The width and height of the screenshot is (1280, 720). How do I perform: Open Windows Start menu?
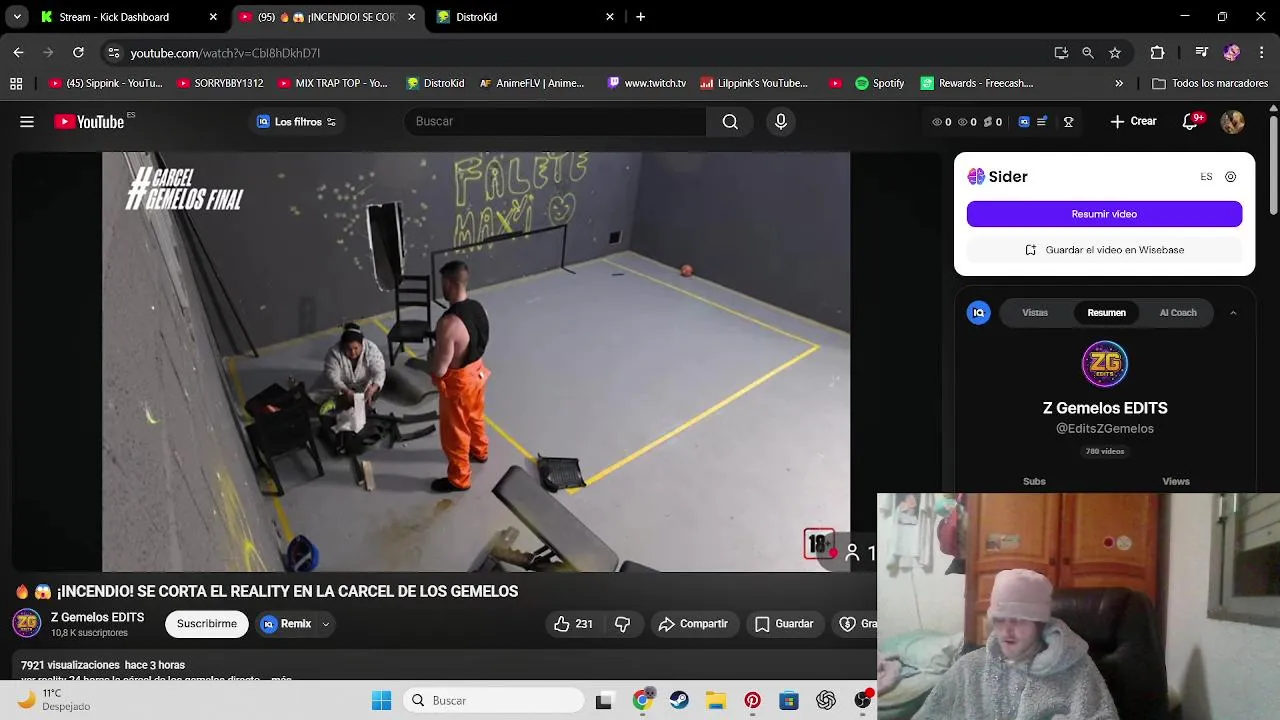tap(381, 701)
